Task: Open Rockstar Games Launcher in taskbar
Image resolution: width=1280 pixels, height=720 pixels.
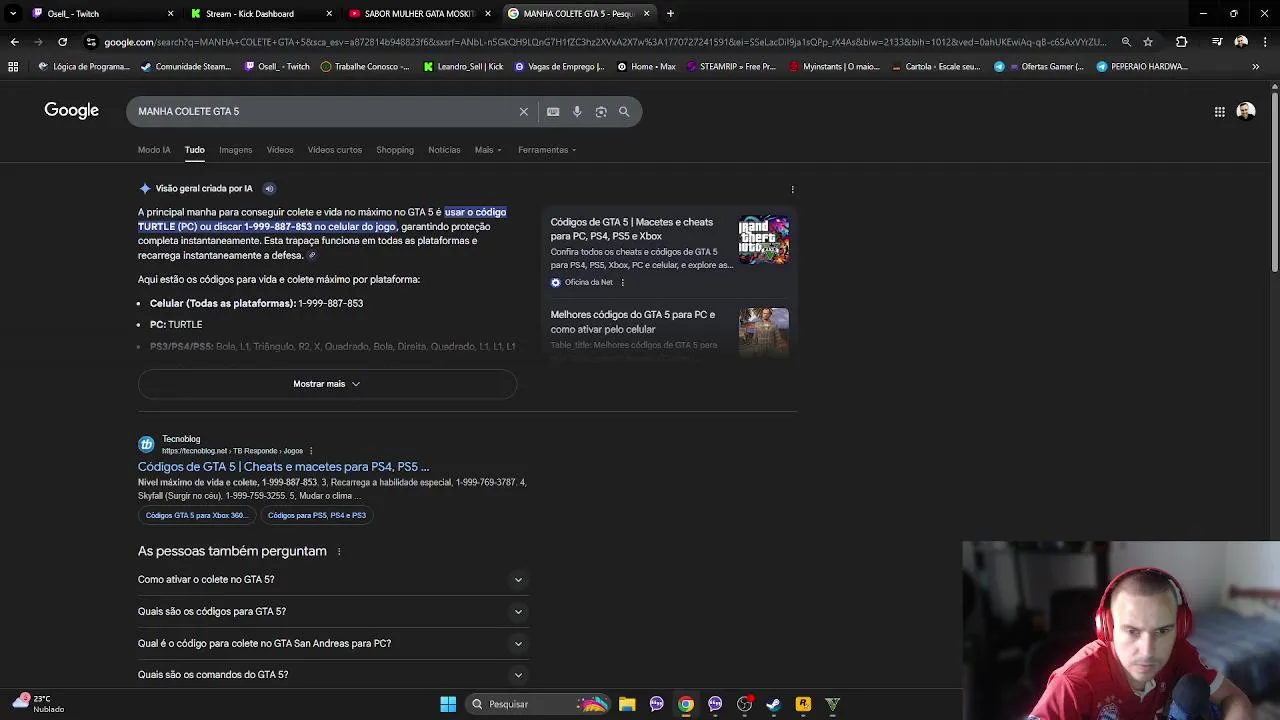Action: (803, 704)
